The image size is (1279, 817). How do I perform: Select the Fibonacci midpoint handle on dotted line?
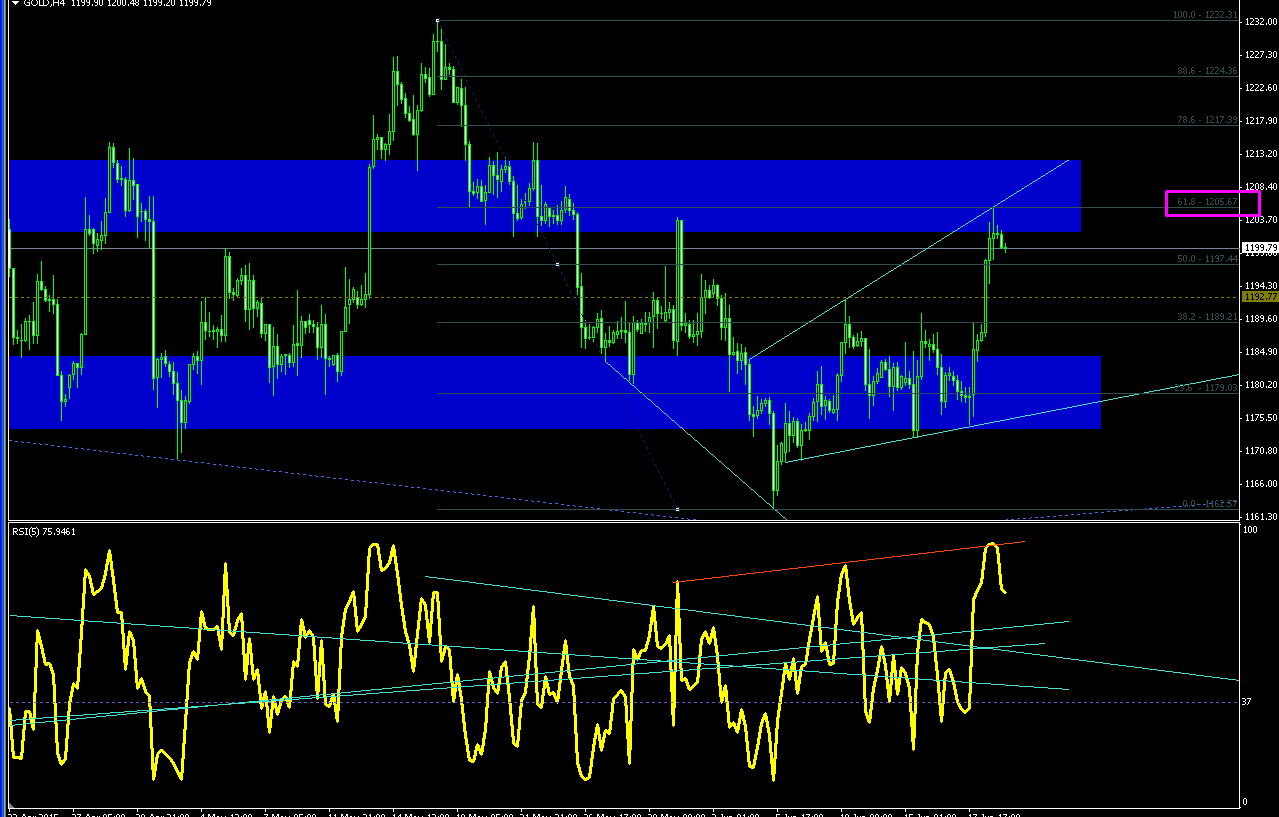tap(557, 264)
